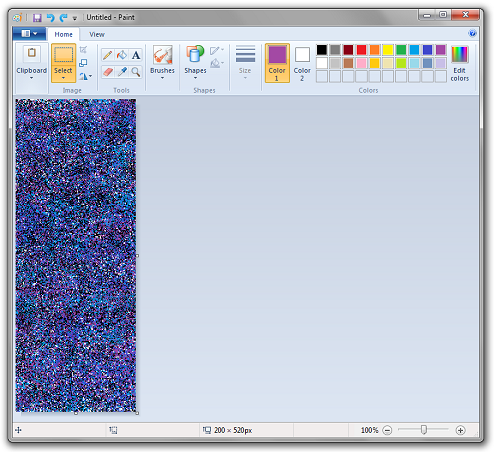Open the Brushes dropdown
The width and height of the screenshot is (496, 452).
162,63
